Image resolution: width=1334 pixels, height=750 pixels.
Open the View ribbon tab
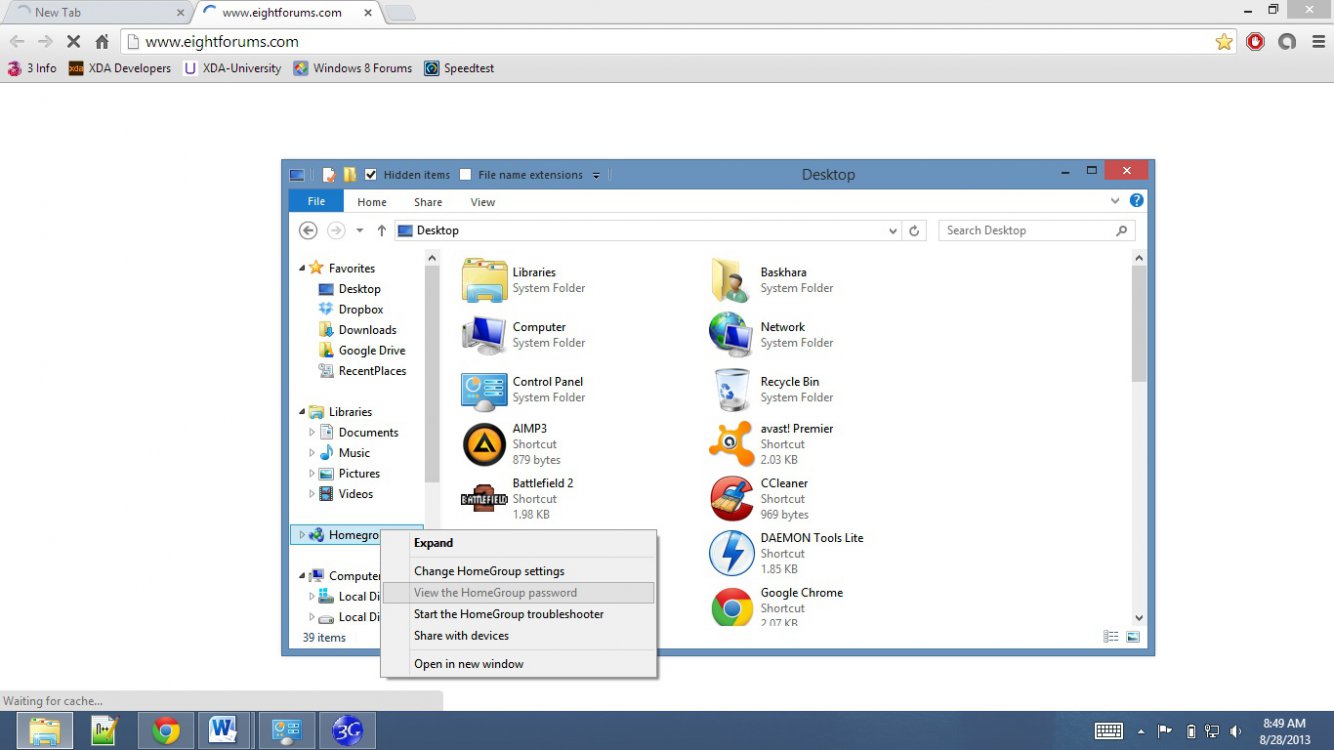pos(483,202)
